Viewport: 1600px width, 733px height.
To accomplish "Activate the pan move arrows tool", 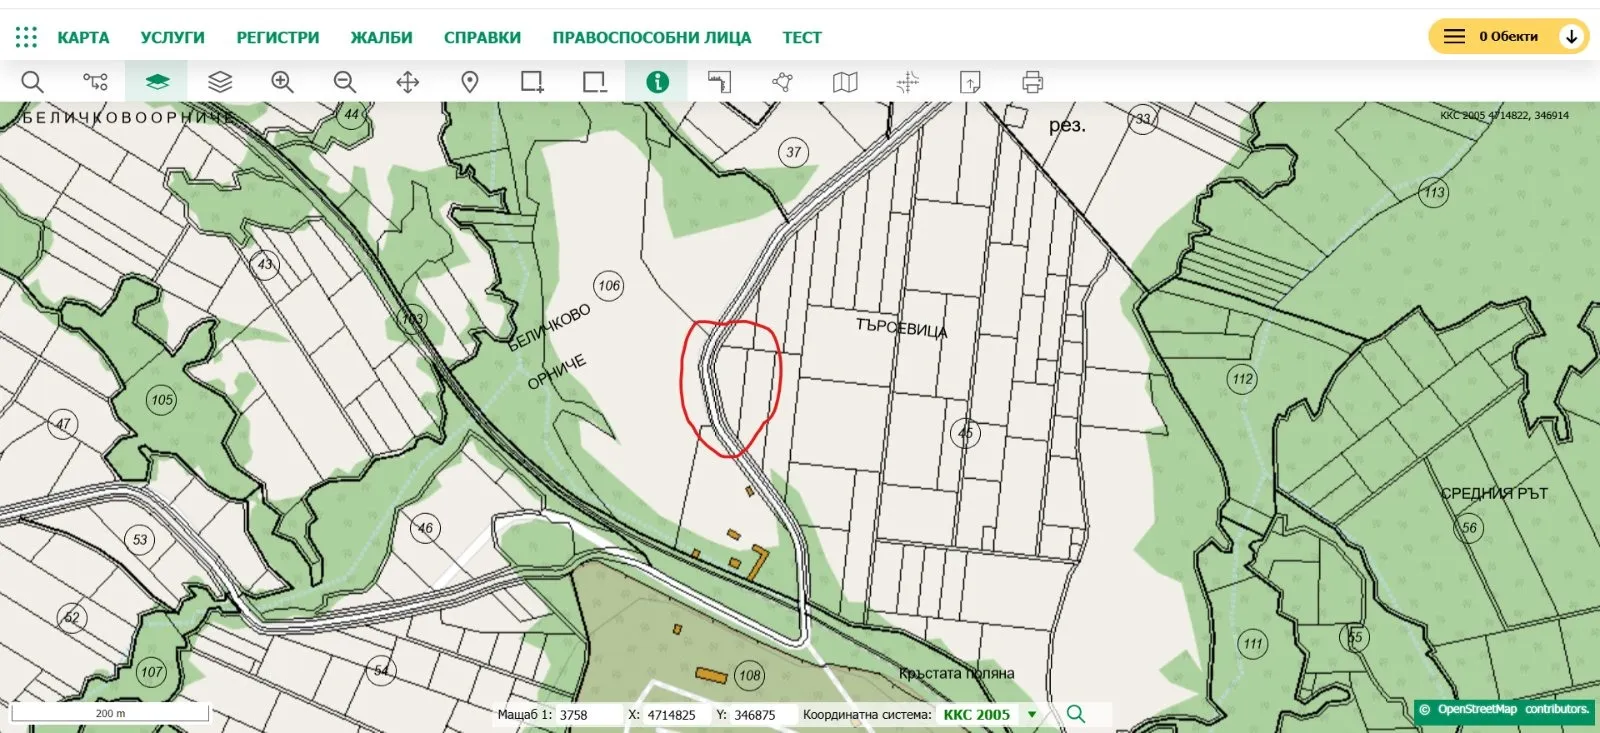I will click(407, 82).
